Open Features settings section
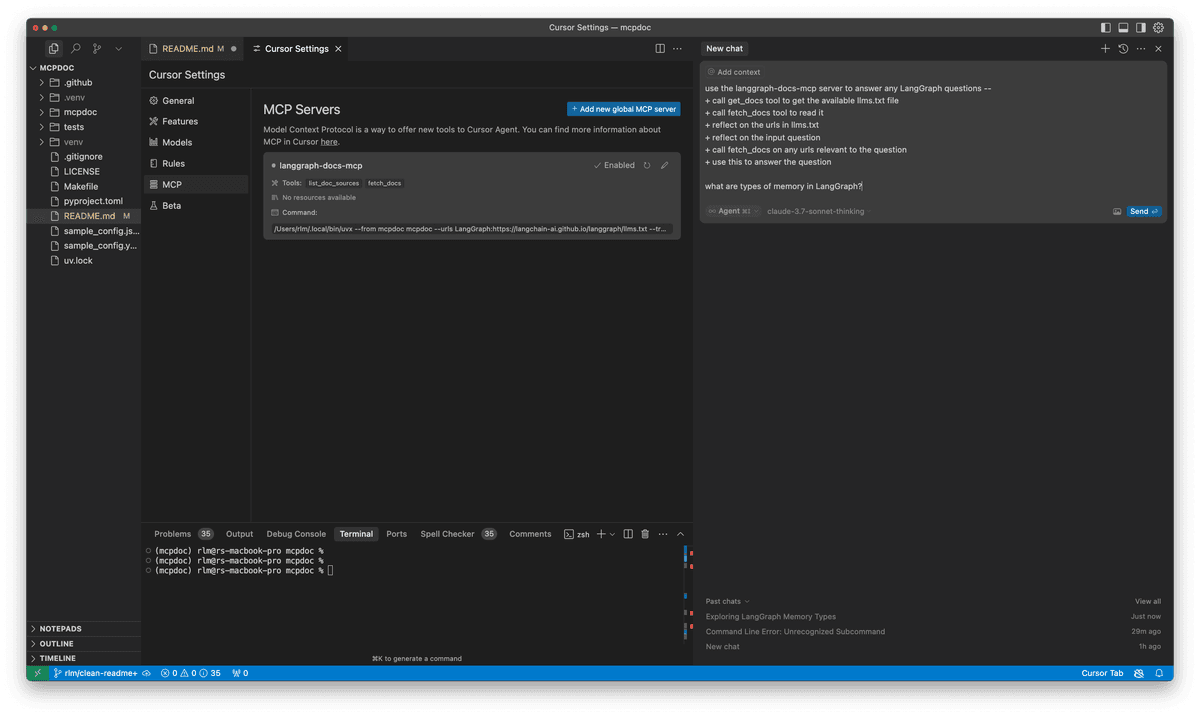This screenshot has height=716, width=1200. [196, 122]
